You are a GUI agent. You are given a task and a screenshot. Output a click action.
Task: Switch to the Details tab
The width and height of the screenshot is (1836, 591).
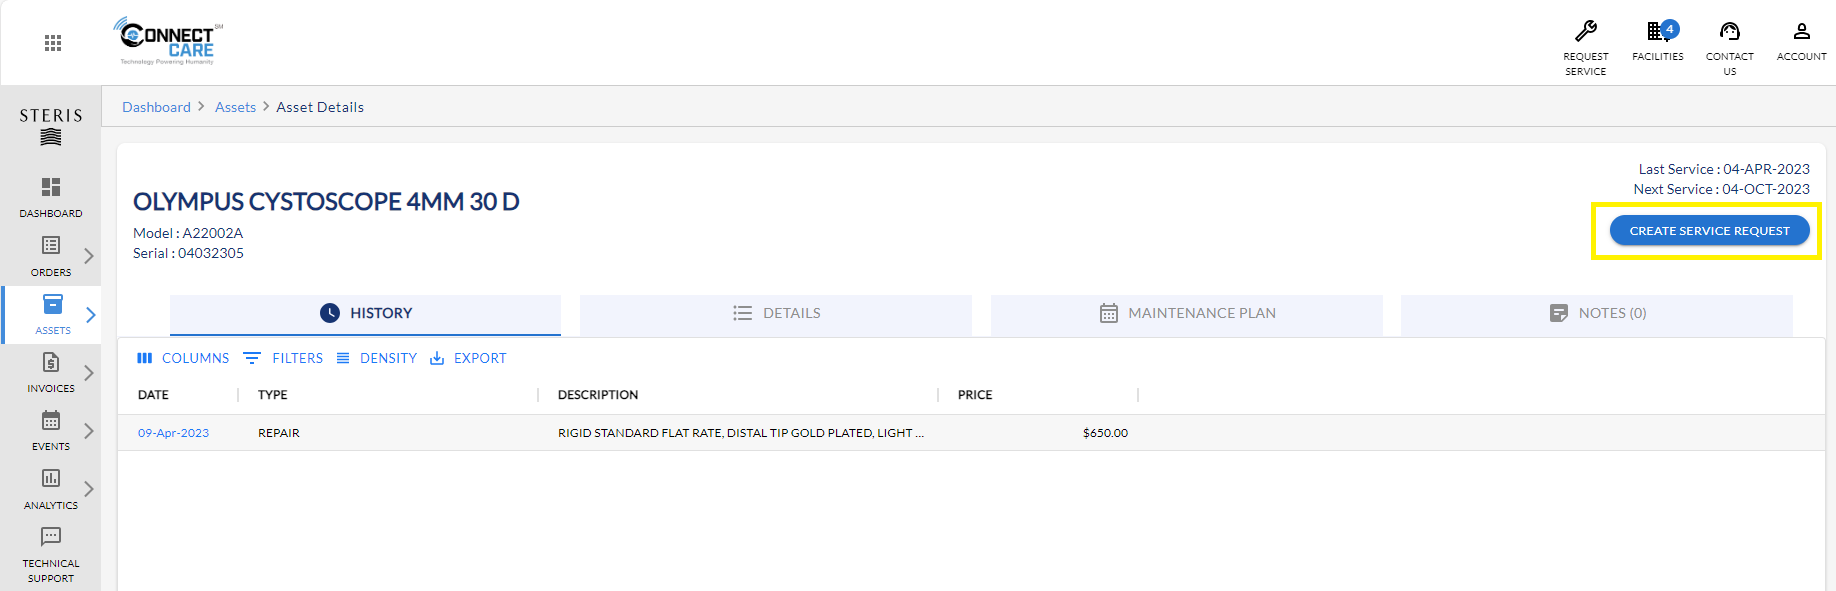[776, 314]
